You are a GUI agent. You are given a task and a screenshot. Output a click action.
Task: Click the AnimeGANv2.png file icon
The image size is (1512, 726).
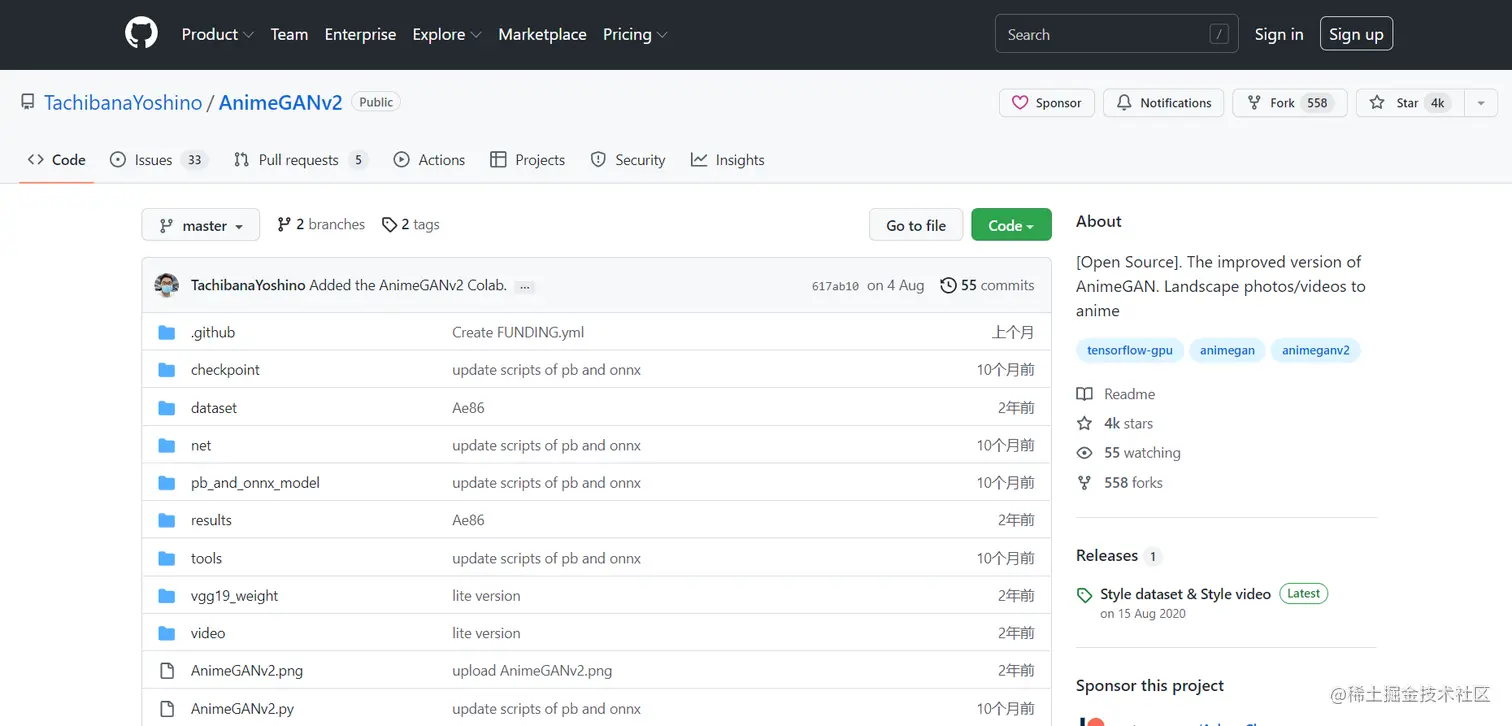click(167, 671)
